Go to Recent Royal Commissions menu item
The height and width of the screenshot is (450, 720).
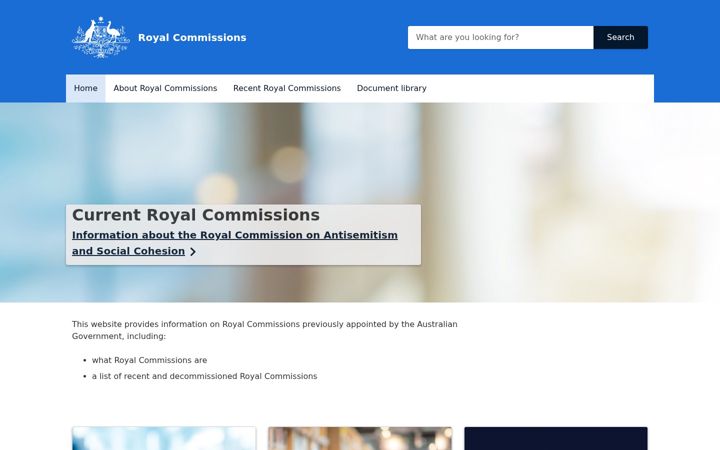[287, 88]
